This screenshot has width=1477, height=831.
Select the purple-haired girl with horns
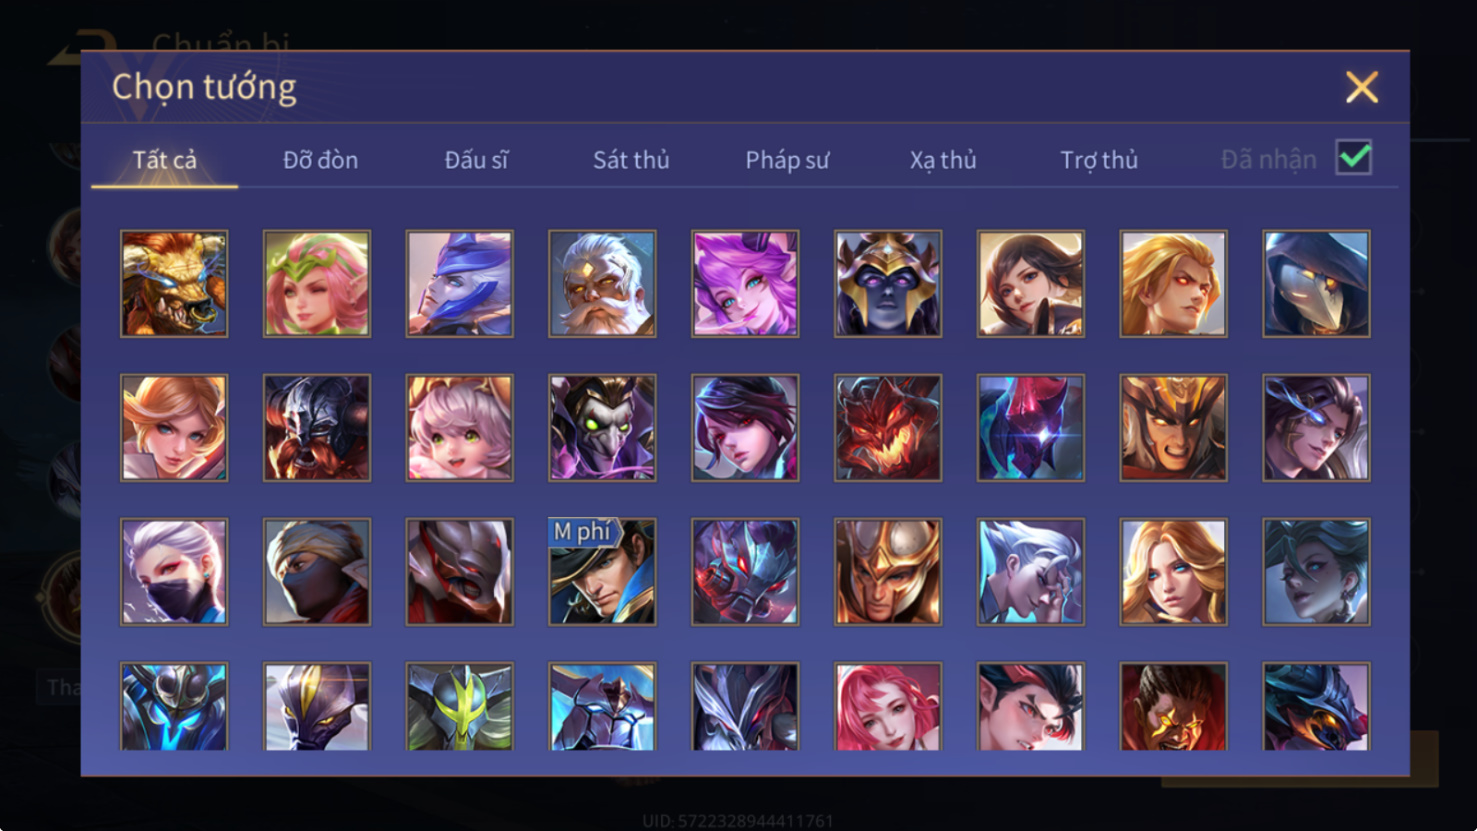[745, 284]
